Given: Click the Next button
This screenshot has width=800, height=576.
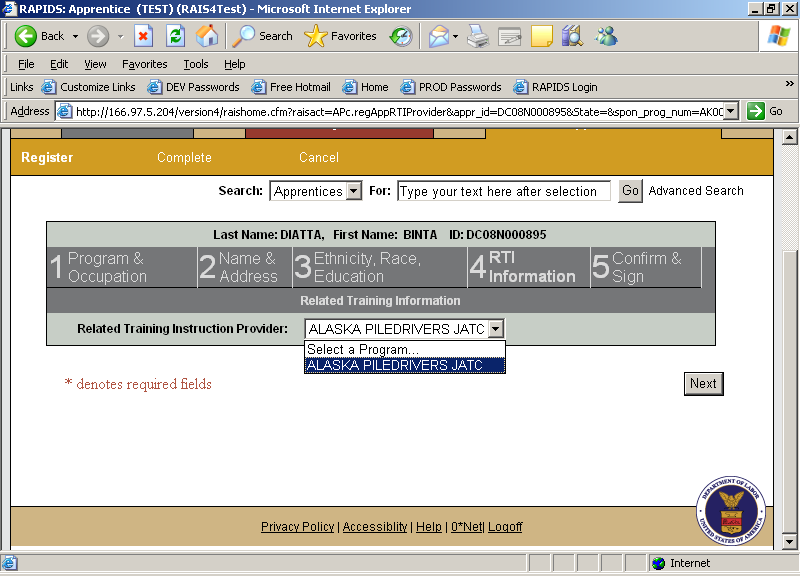Looking at the screenshot, I should [x=704, y=384].
